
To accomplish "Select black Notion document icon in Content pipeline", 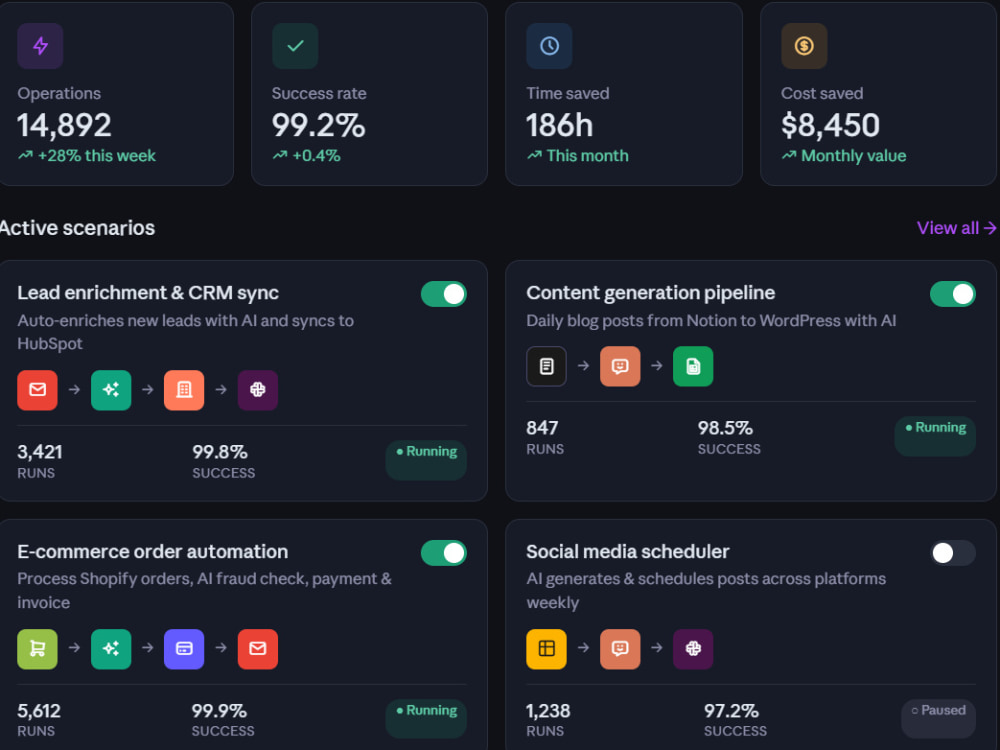I will (547, 366).
